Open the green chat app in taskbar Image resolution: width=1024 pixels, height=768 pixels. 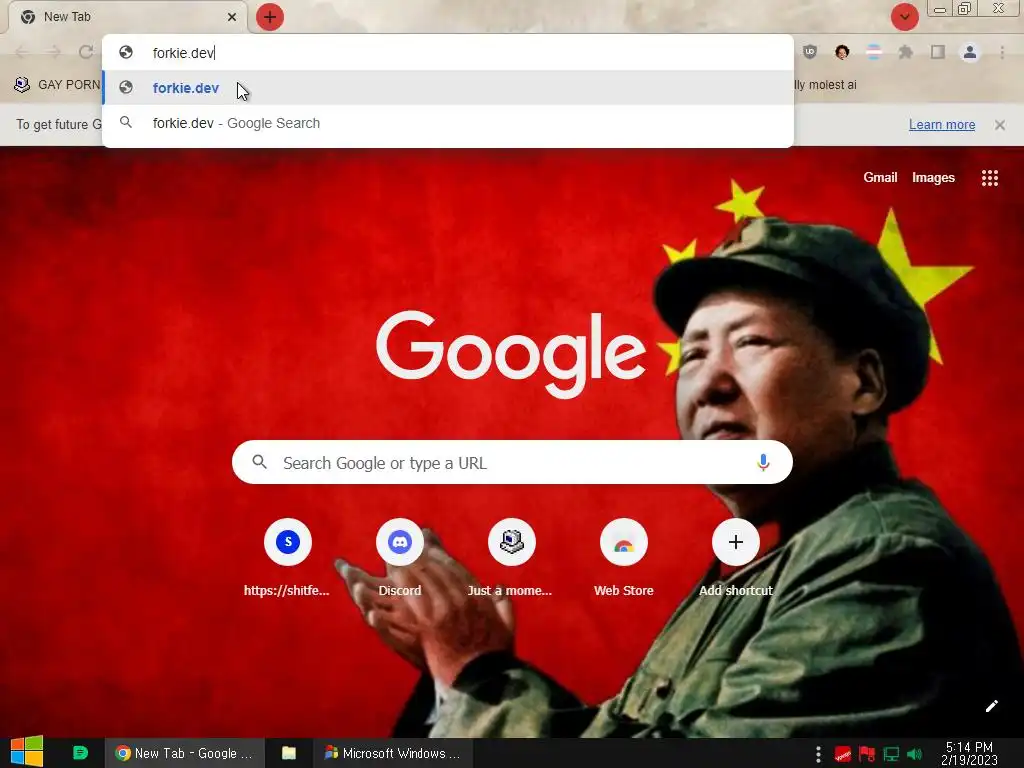tap(80, 753)
